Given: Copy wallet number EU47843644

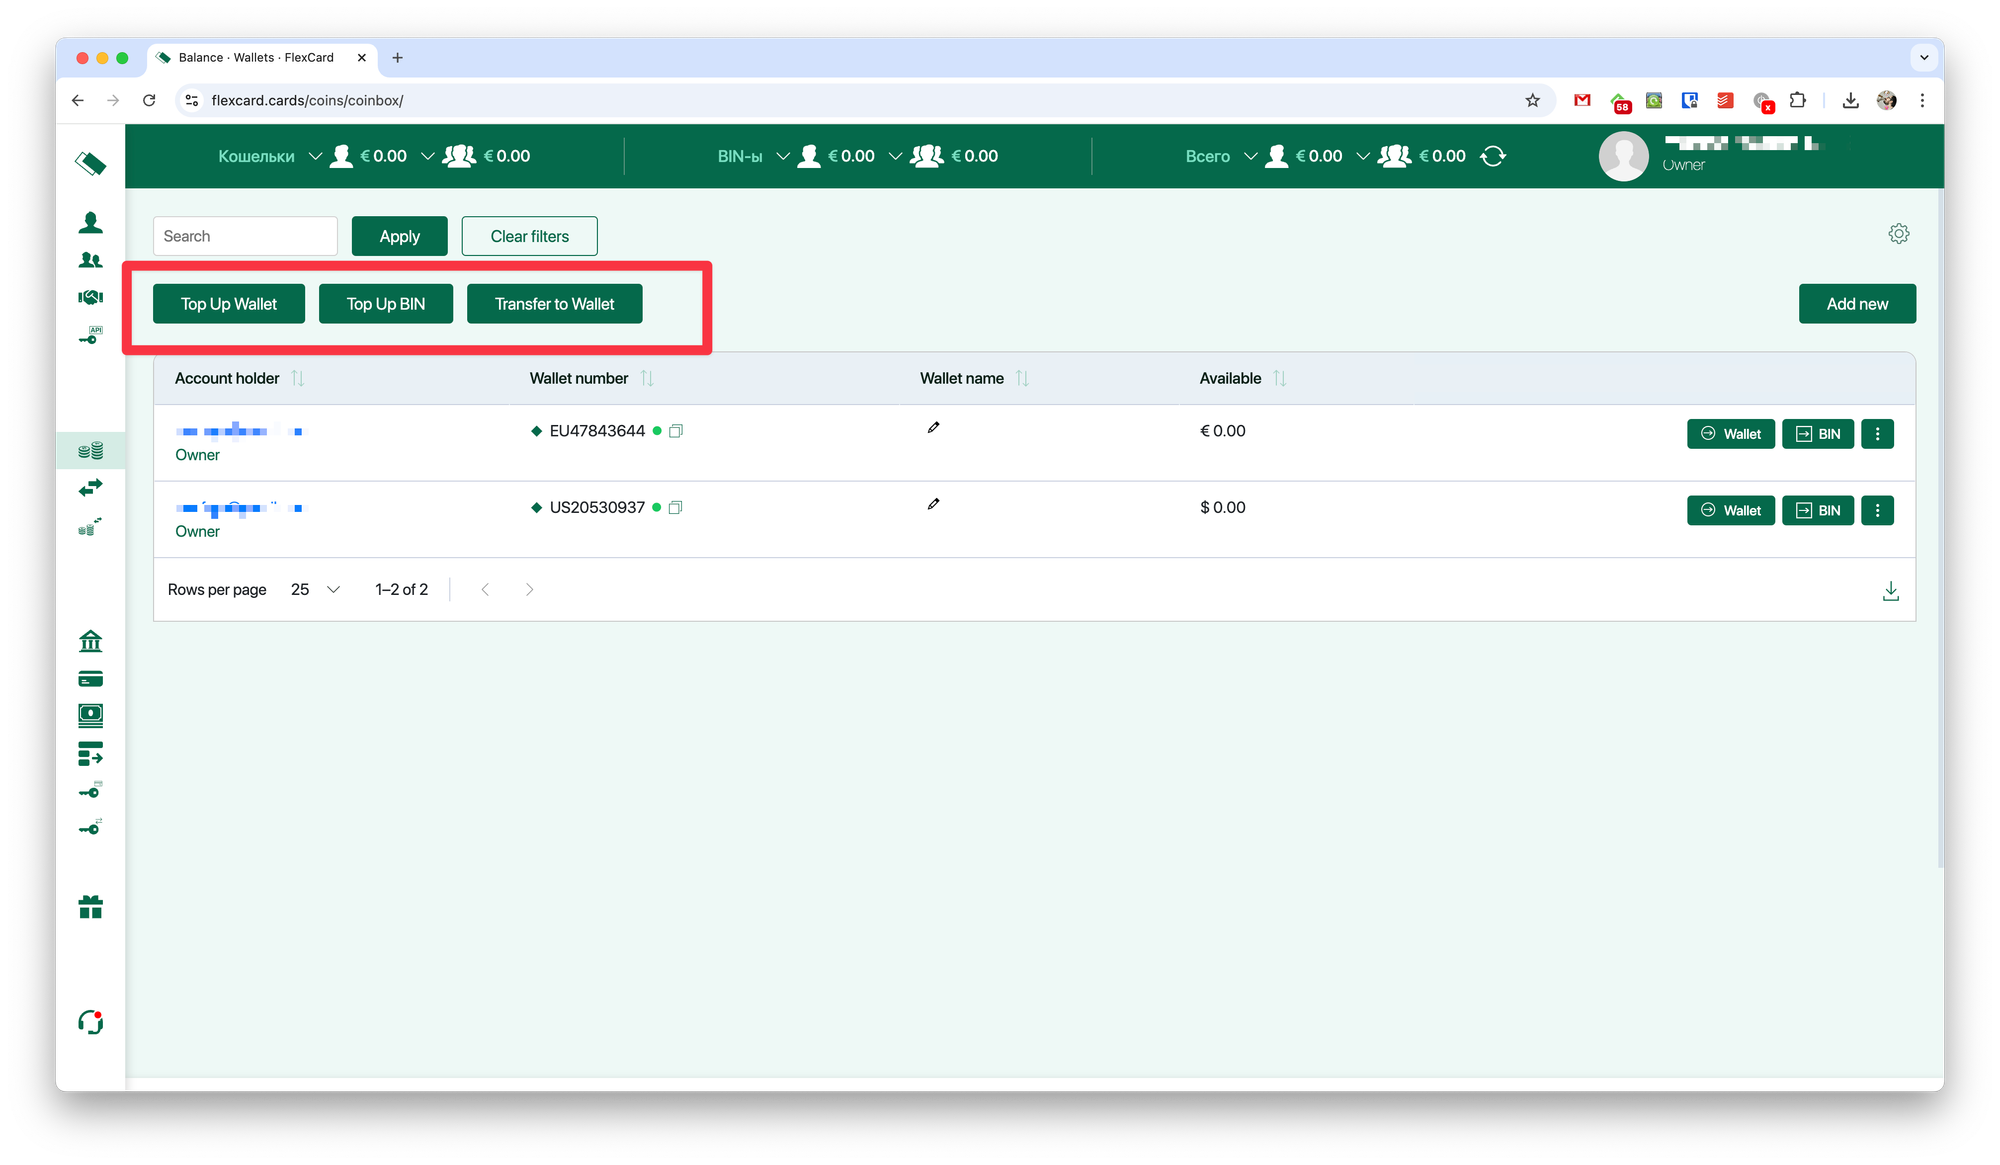Looking at the screenshot, I should click(676, 431).
